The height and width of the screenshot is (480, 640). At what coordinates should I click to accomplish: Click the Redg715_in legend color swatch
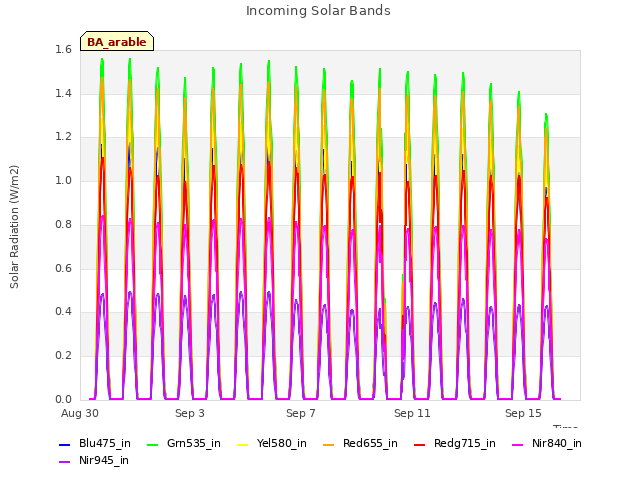coord(420,444)
